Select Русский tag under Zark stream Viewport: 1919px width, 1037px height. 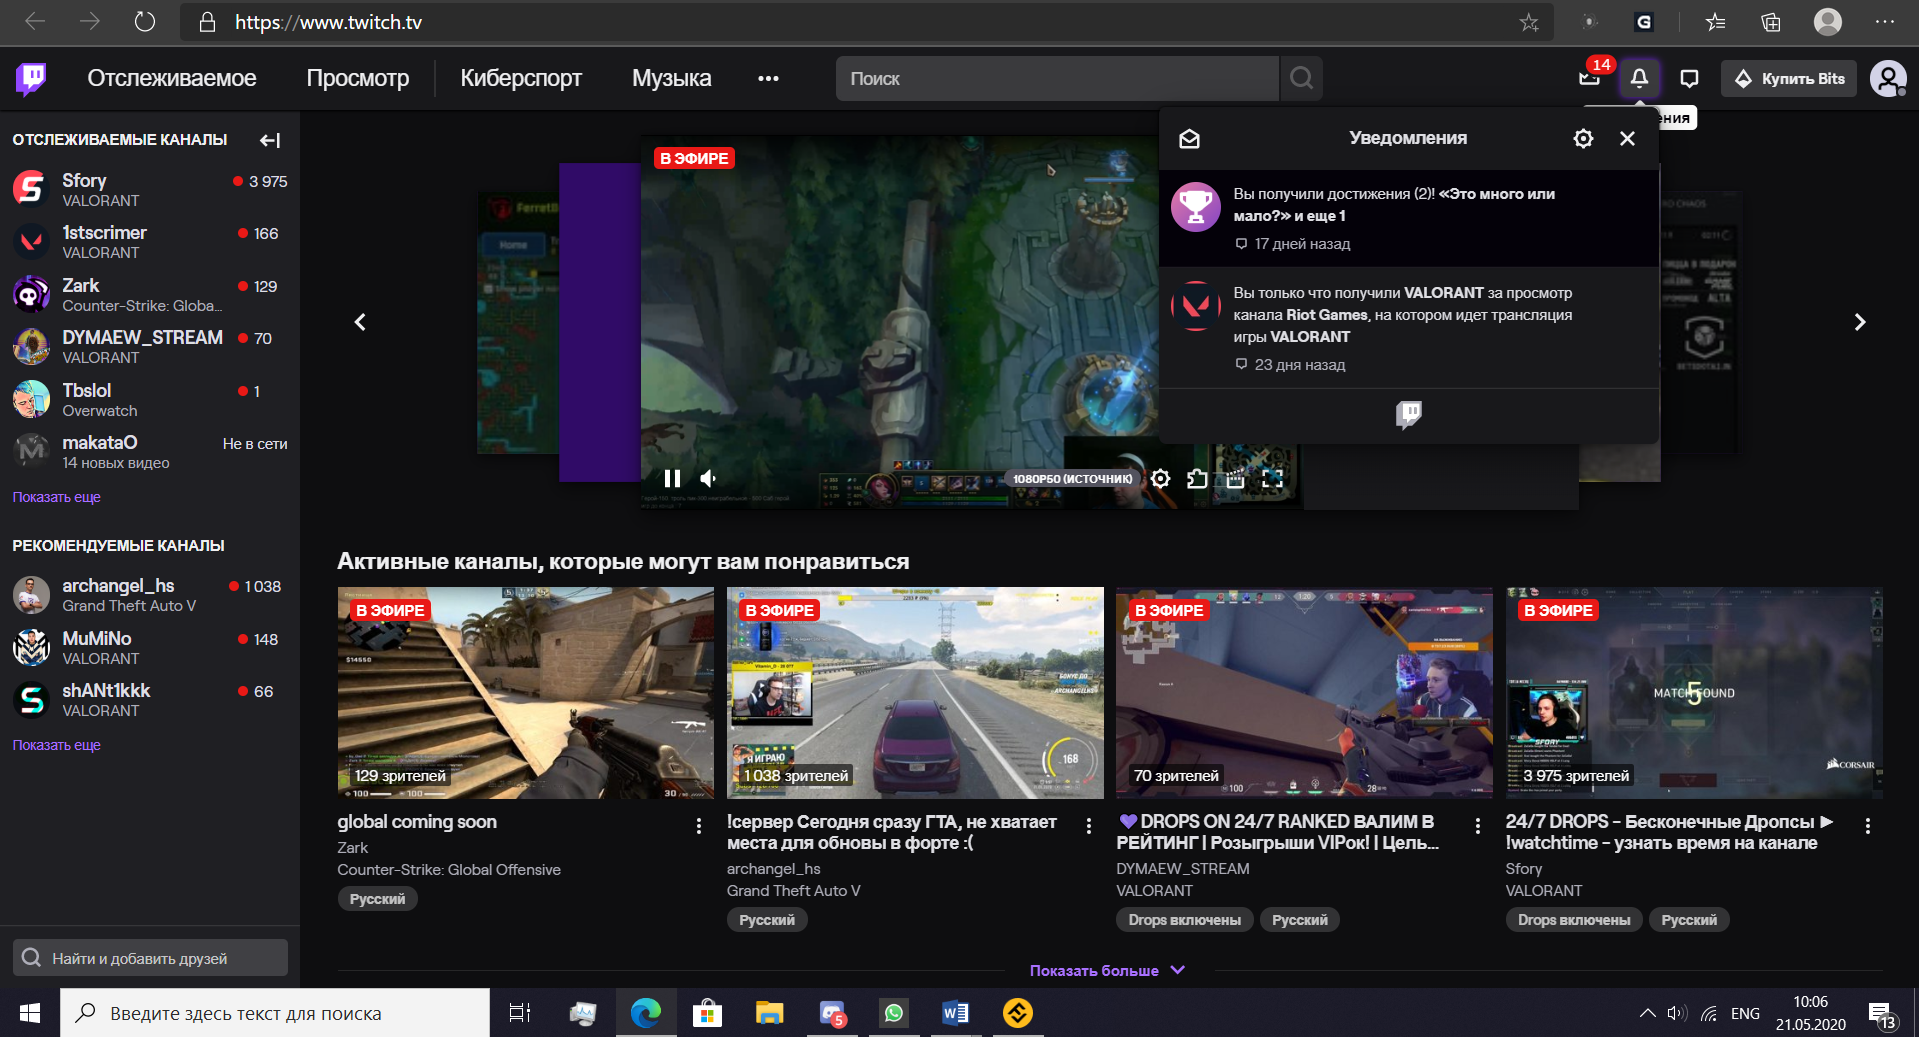tap(377, 899)
